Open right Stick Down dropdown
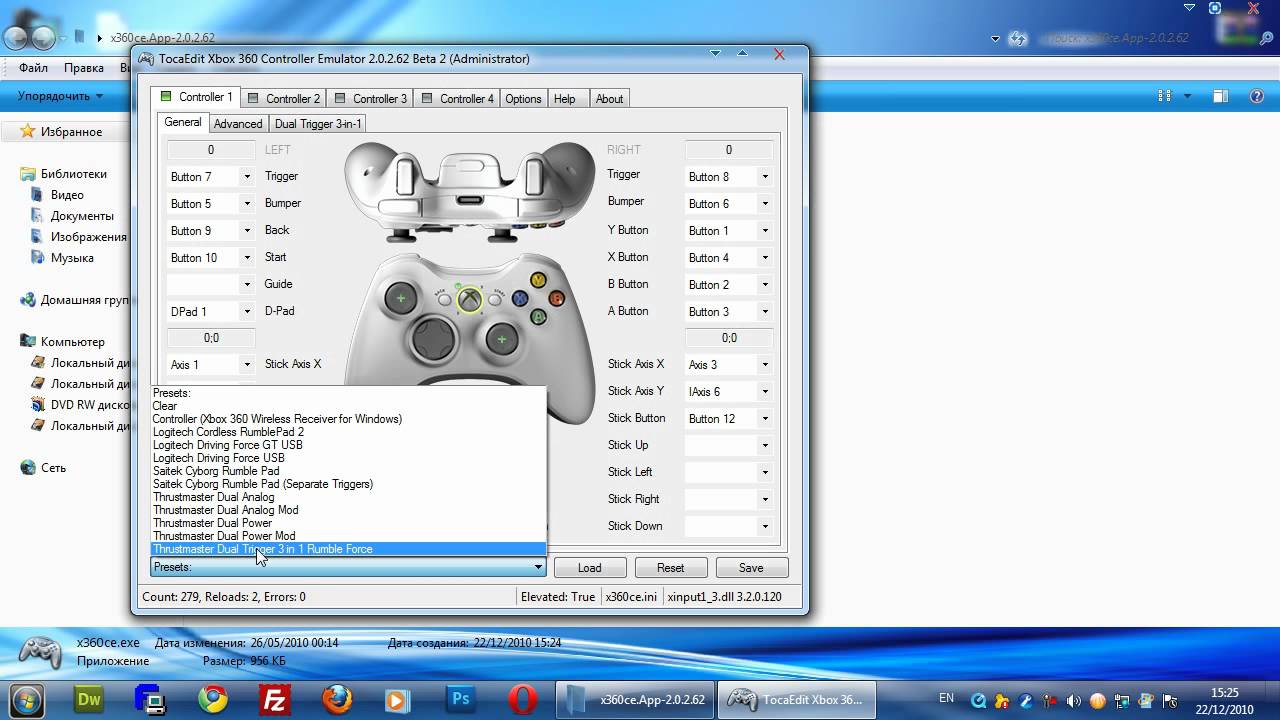The image size is (1280, 720). pos(765,527)
